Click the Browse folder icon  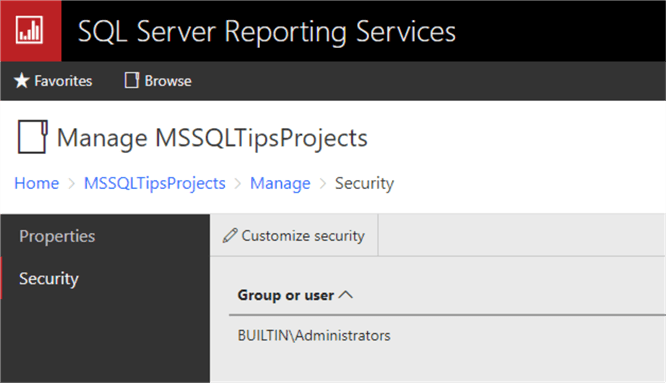coord(132,80)
